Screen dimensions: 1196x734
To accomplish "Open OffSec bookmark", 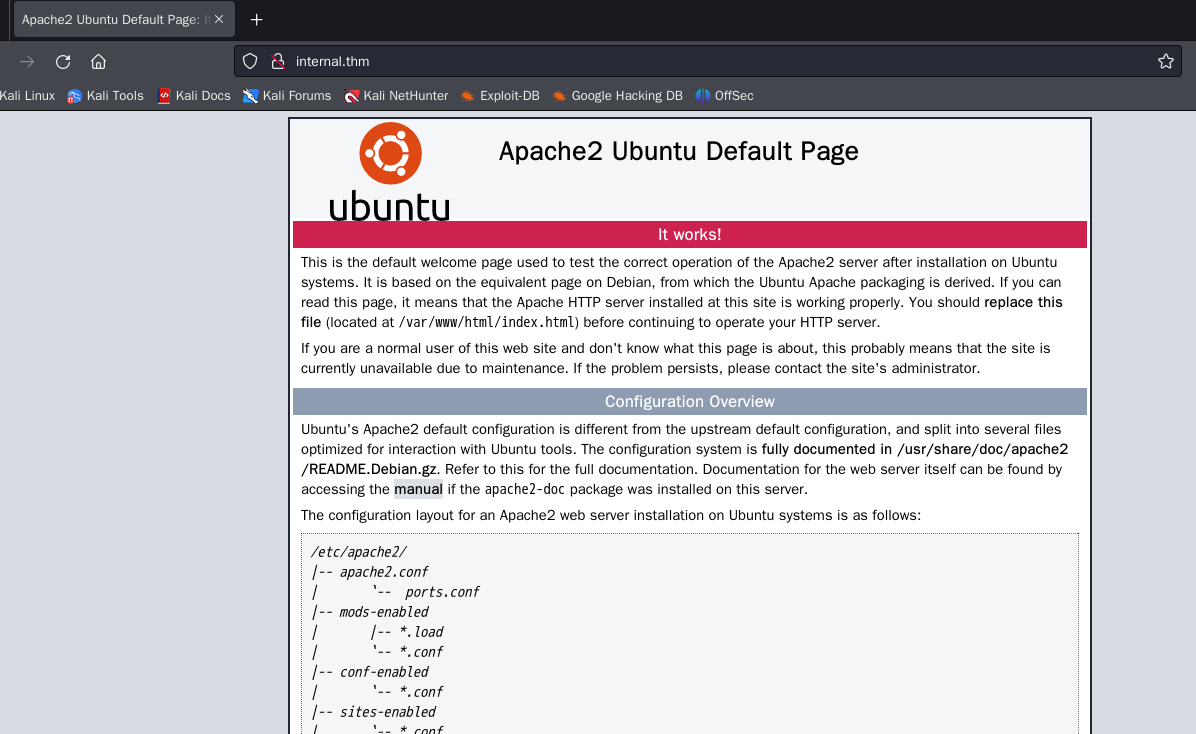I will [725, 96].
